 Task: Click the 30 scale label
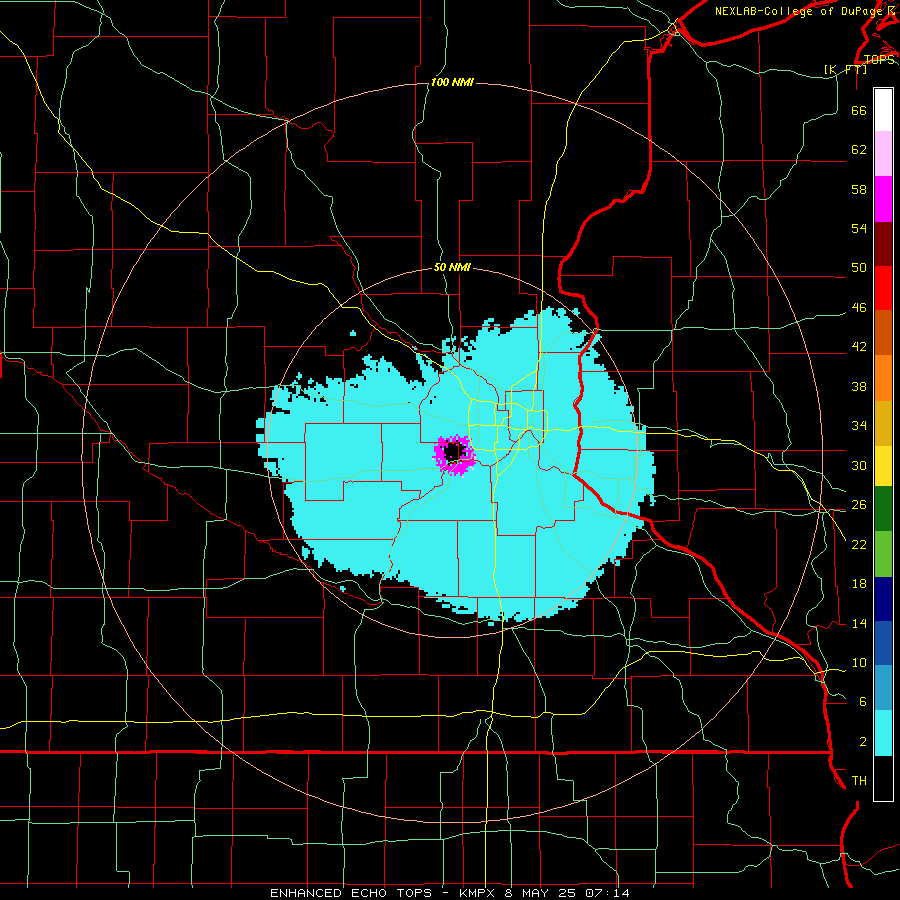[859, 465]
